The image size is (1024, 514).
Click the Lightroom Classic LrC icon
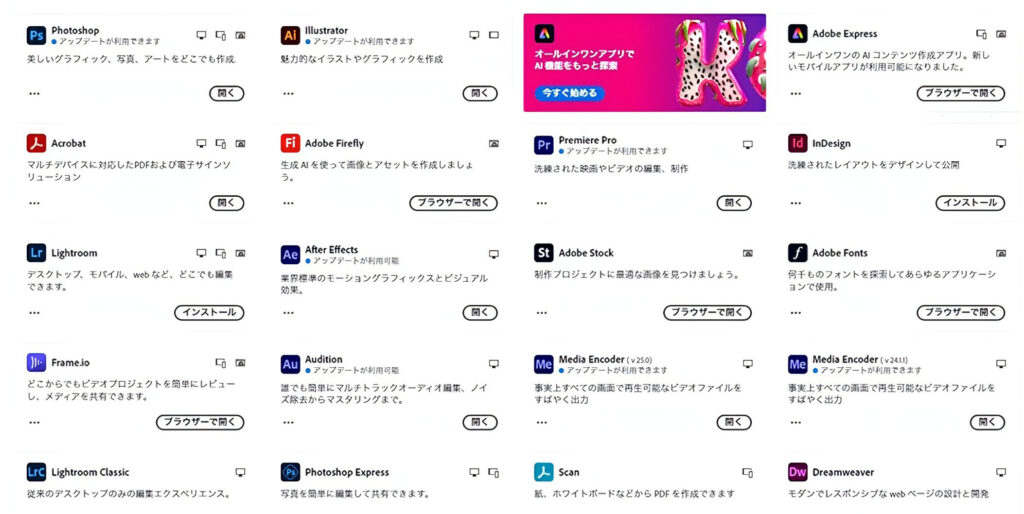coord(37,472)
